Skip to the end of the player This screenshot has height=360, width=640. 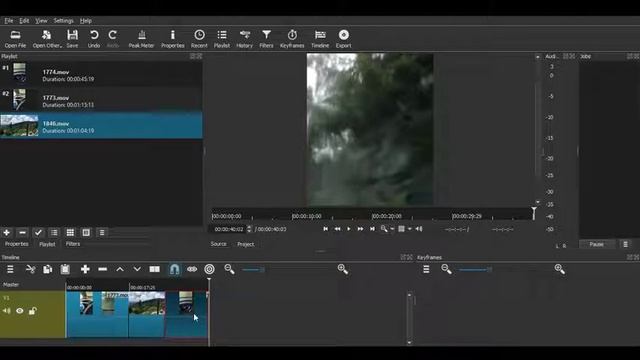pyautogui.click(x=372, y=229)
